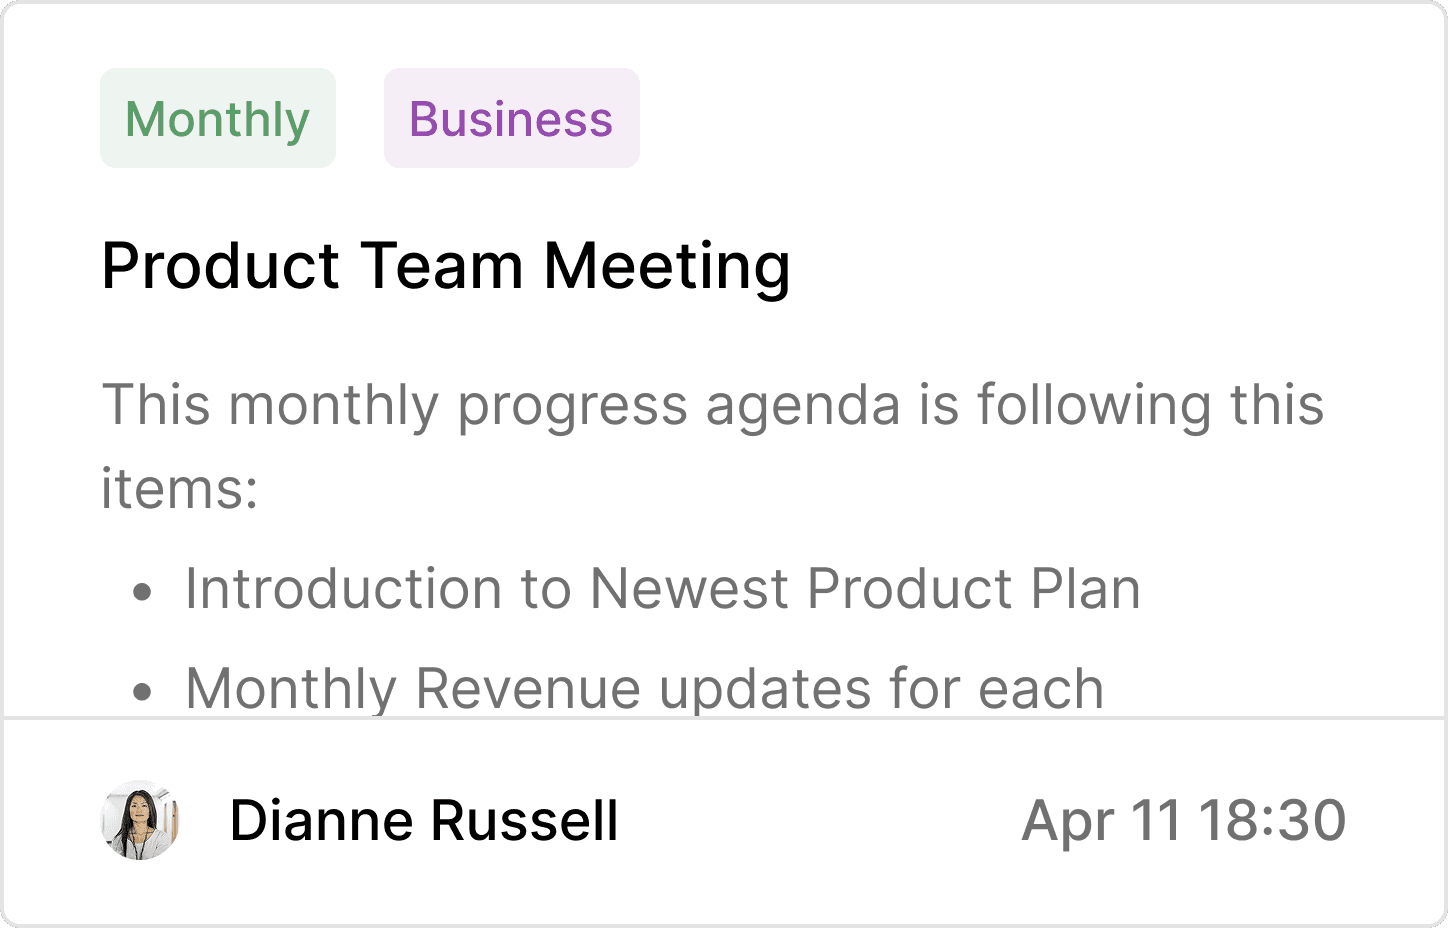Click the 'Apr 11' date in footer
Viewport: 1448px width, 928px height.
click(x=1101, y=822)
